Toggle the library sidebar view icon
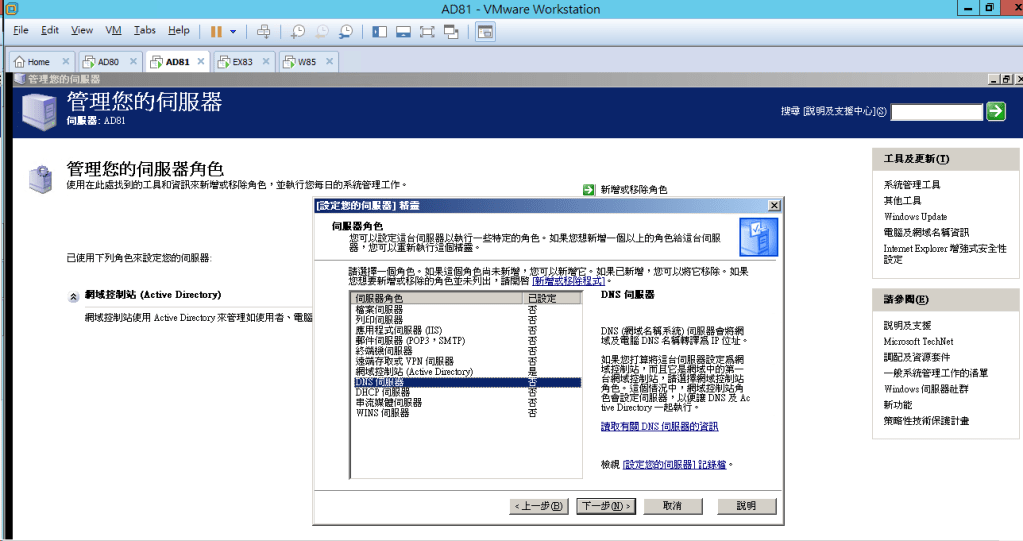This screenshot has height=541, width=1023. (380, 31)
